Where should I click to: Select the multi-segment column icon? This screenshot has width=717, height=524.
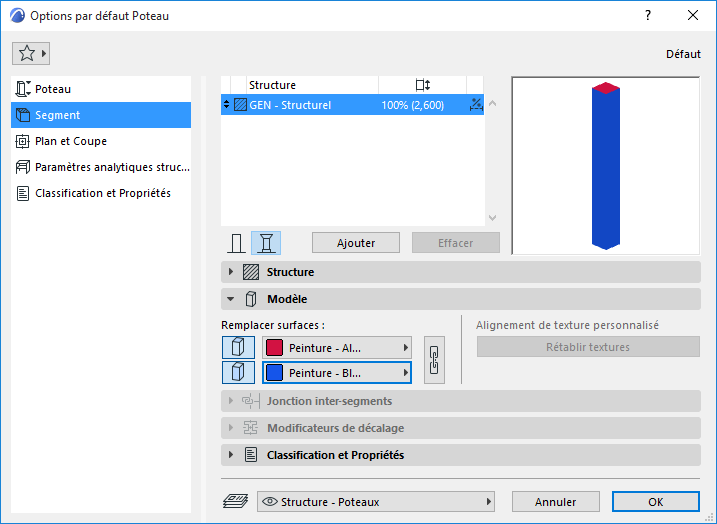(x=266, y=243)
